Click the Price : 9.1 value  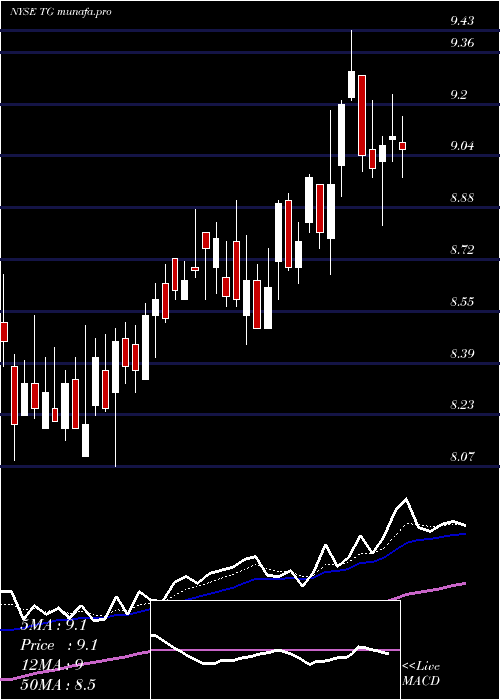[59, 645]
